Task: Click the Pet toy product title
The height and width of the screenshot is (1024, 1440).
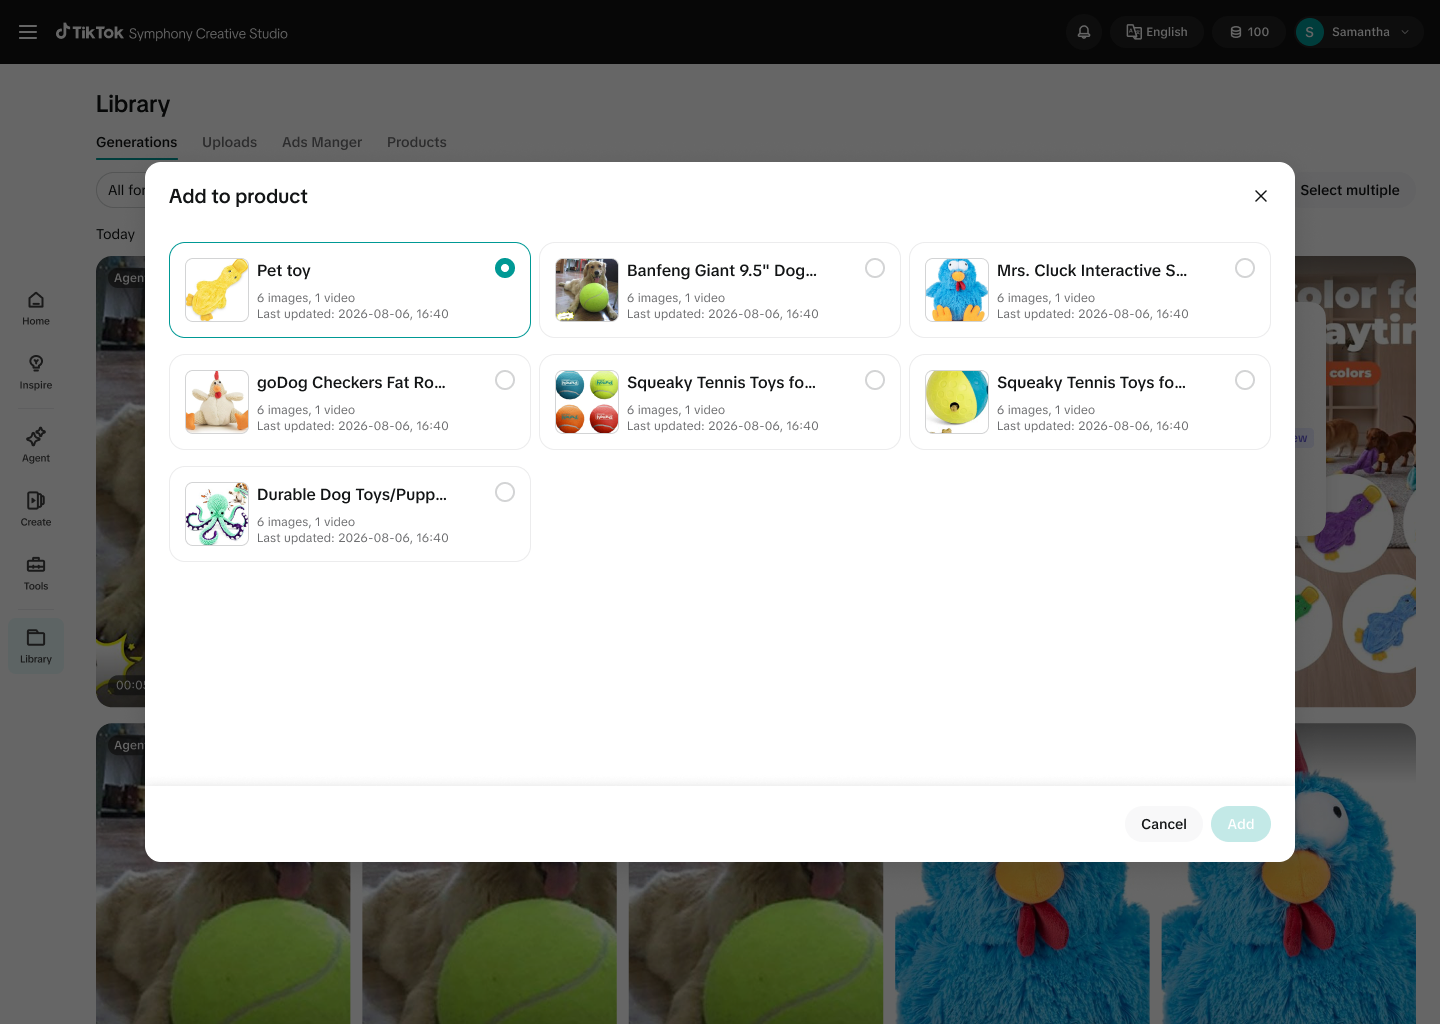Action: coord(284,271)
